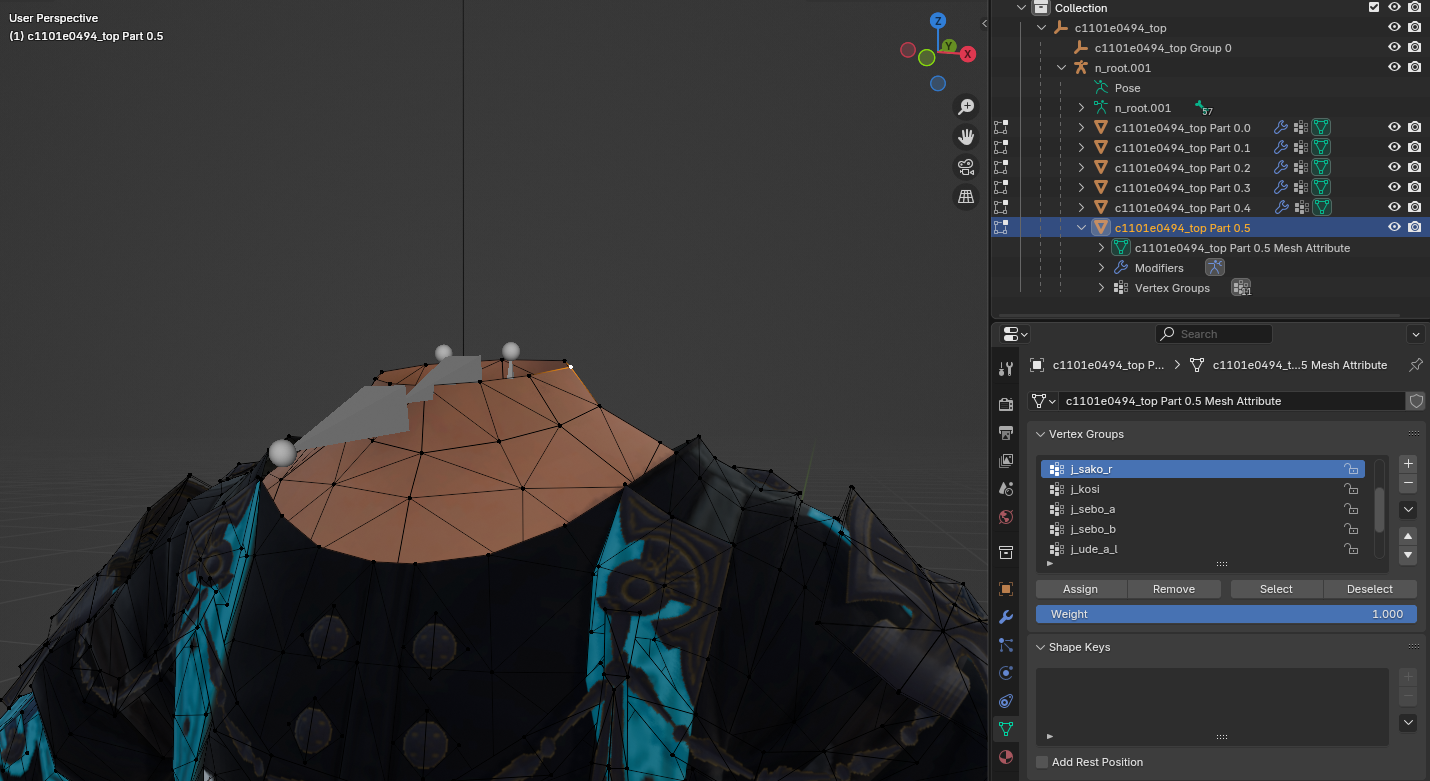Click the red X axis on gizmo
The height and width of the screenshot is (781, 1430).
click(x=967, y=54)
